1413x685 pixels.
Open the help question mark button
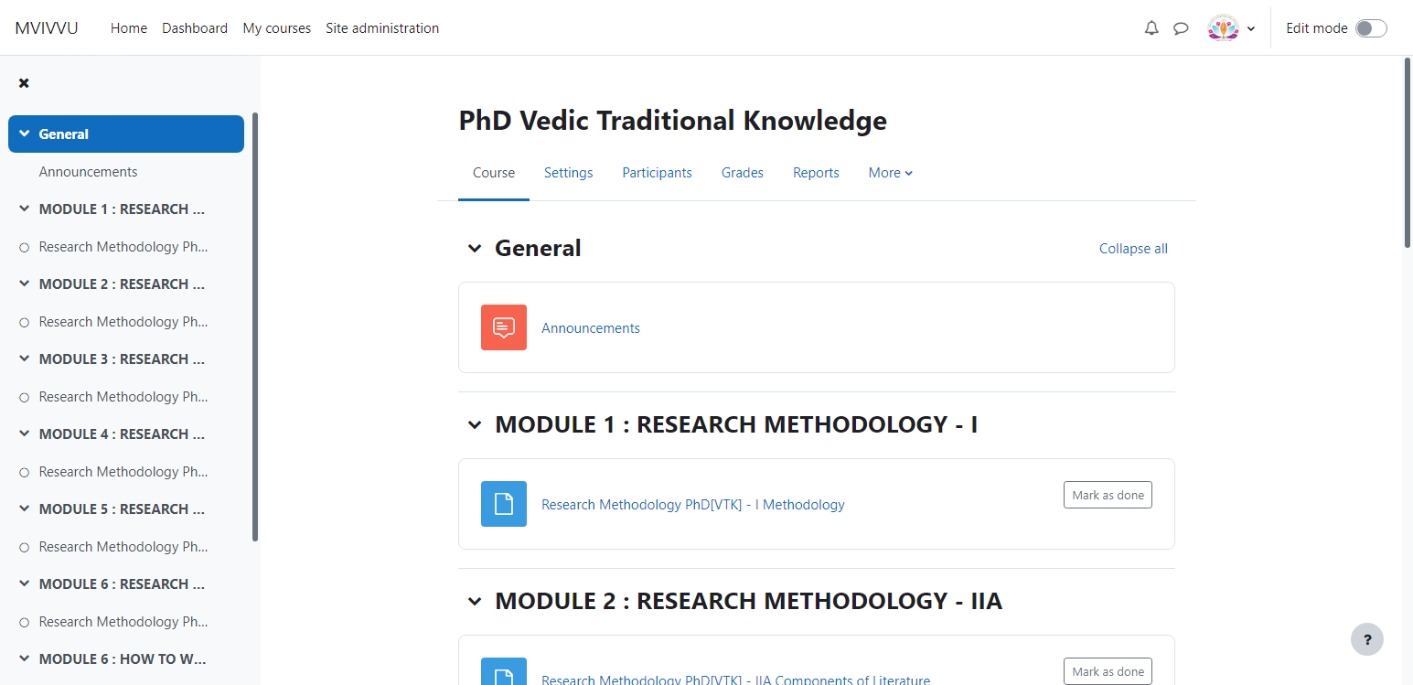(1367, 639)
